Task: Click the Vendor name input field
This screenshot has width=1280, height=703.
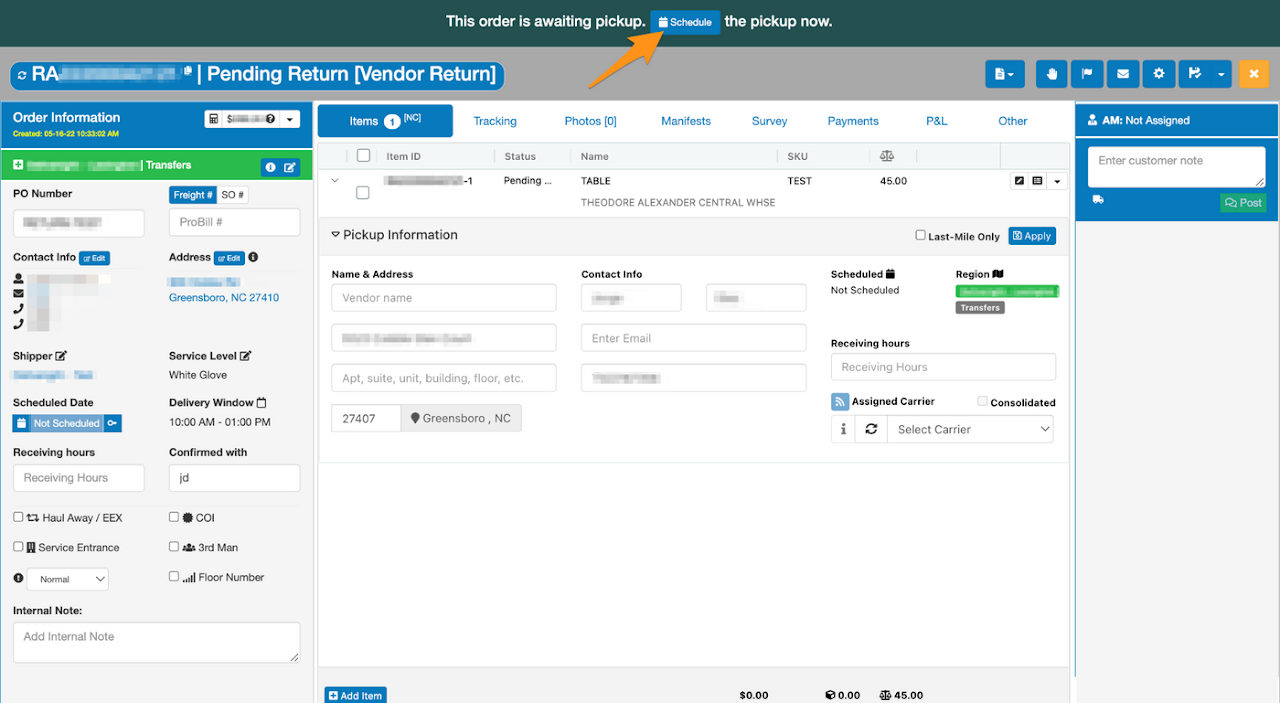Action: coord(444,298)
